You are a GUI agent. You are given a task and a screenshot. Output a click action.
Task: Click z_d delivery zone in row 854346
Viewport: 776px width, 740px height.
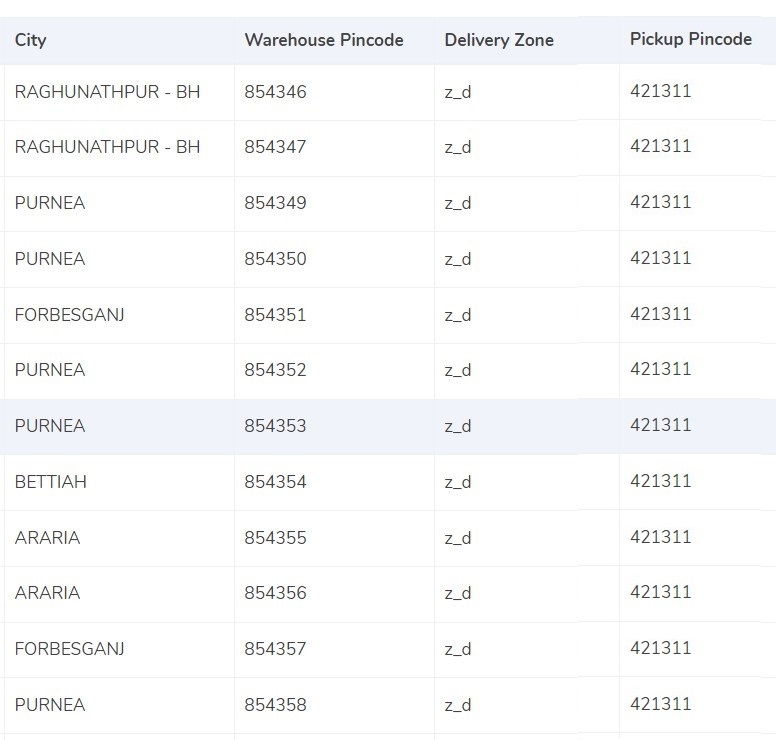point(458,93)
